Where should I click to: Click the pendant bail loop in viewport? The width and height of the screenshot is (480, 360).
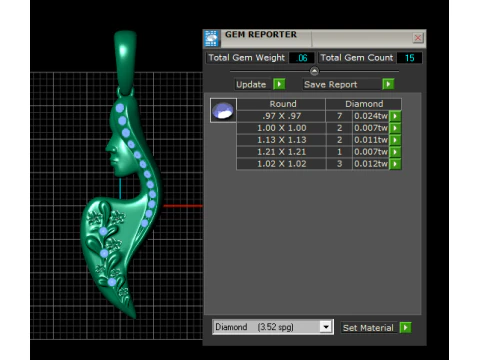[125, 62]
